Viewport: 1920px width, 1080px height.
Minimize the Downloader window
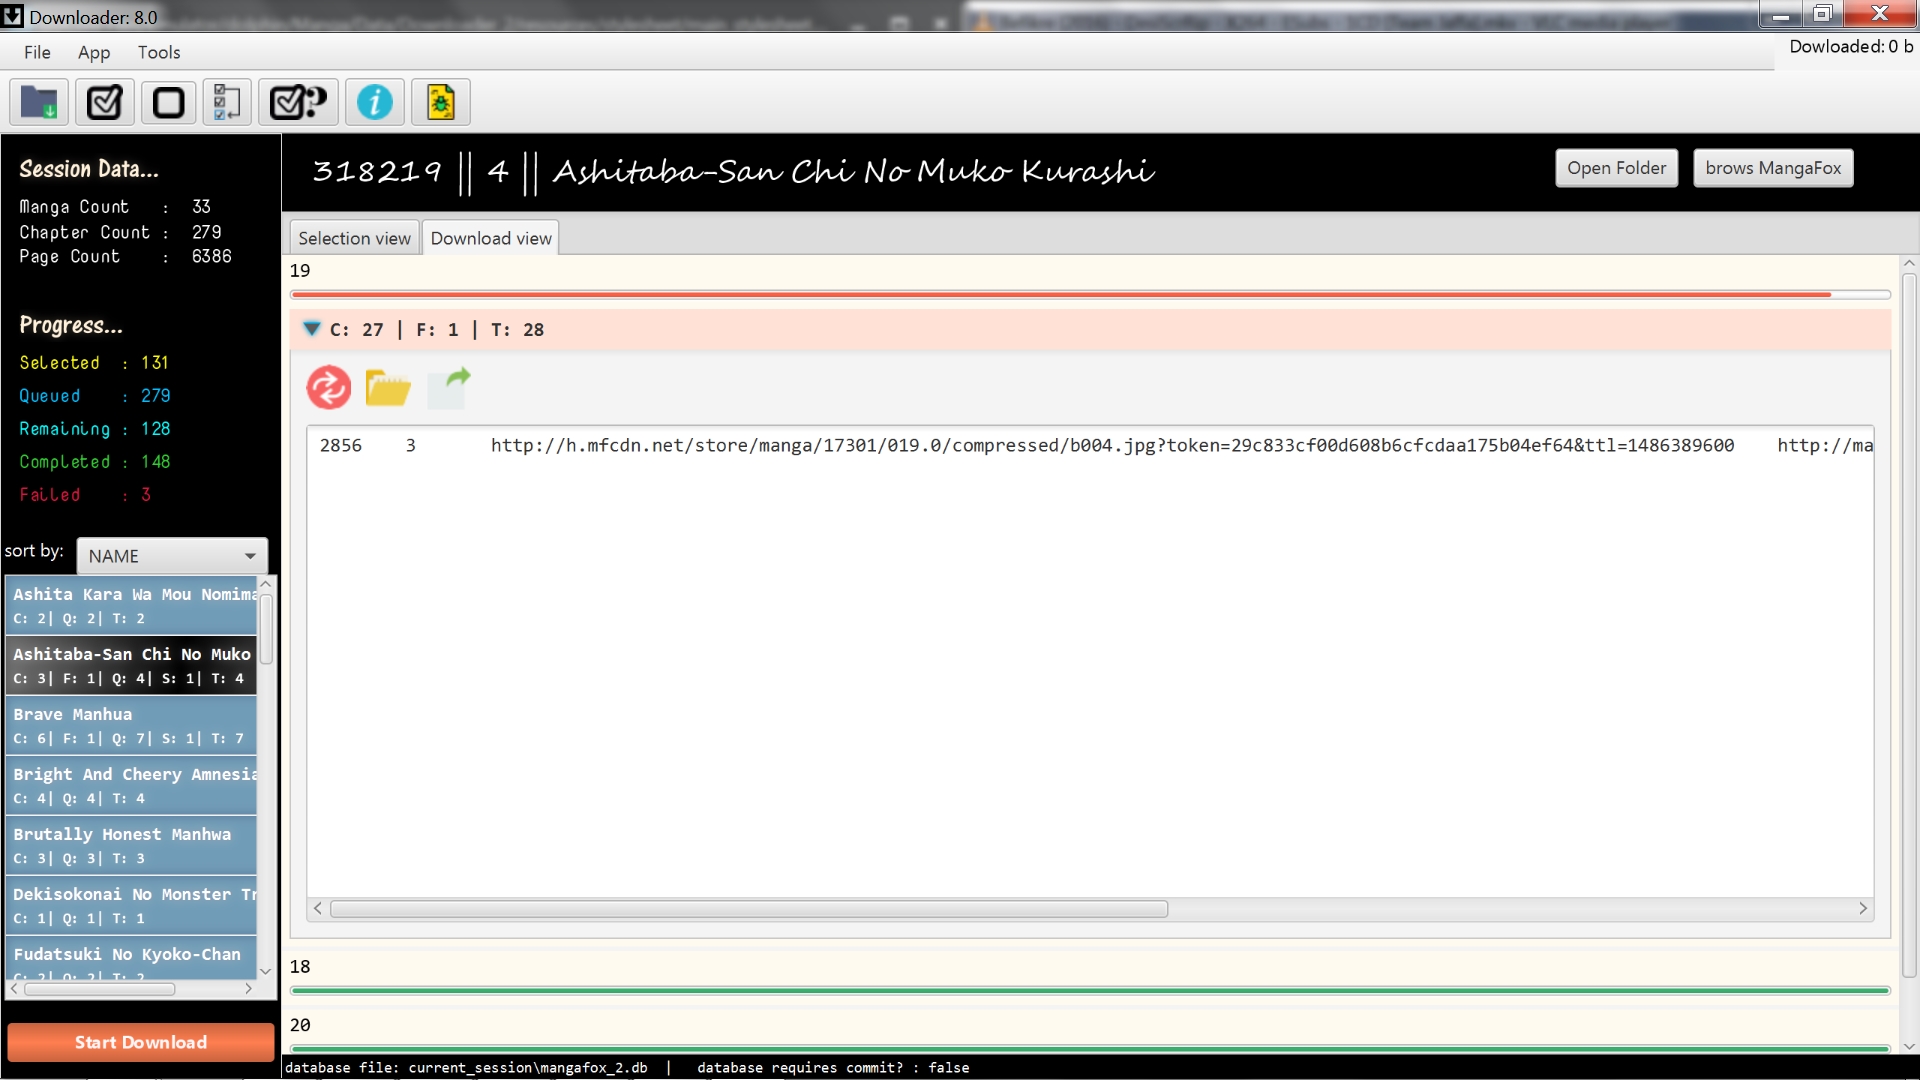[x=1781, y=14]
